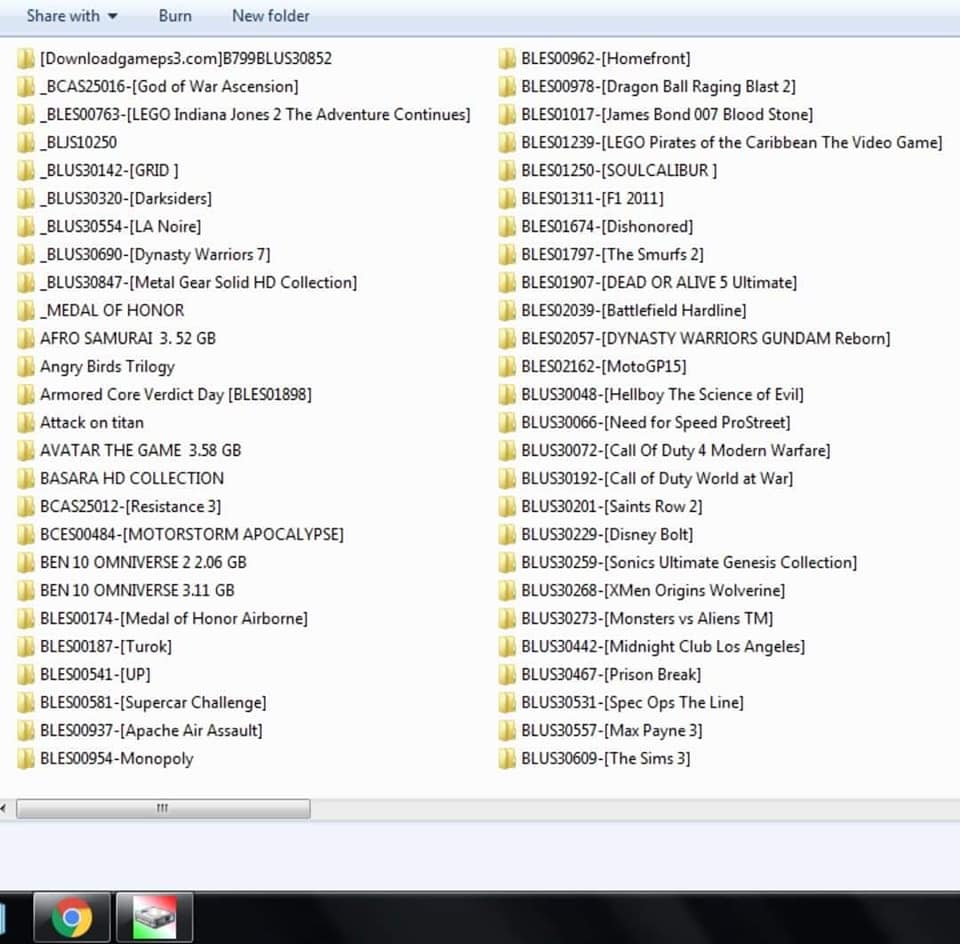Viewport: 960px width, 944px height.
Task: Select Hellboy The Science of Evil name
Action: coord(662,395)
